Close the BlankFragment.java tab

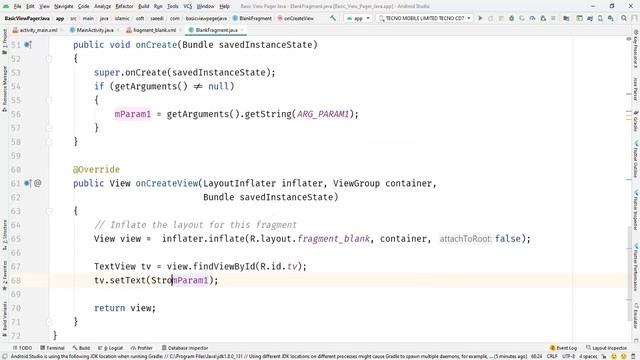click(242, 30)
